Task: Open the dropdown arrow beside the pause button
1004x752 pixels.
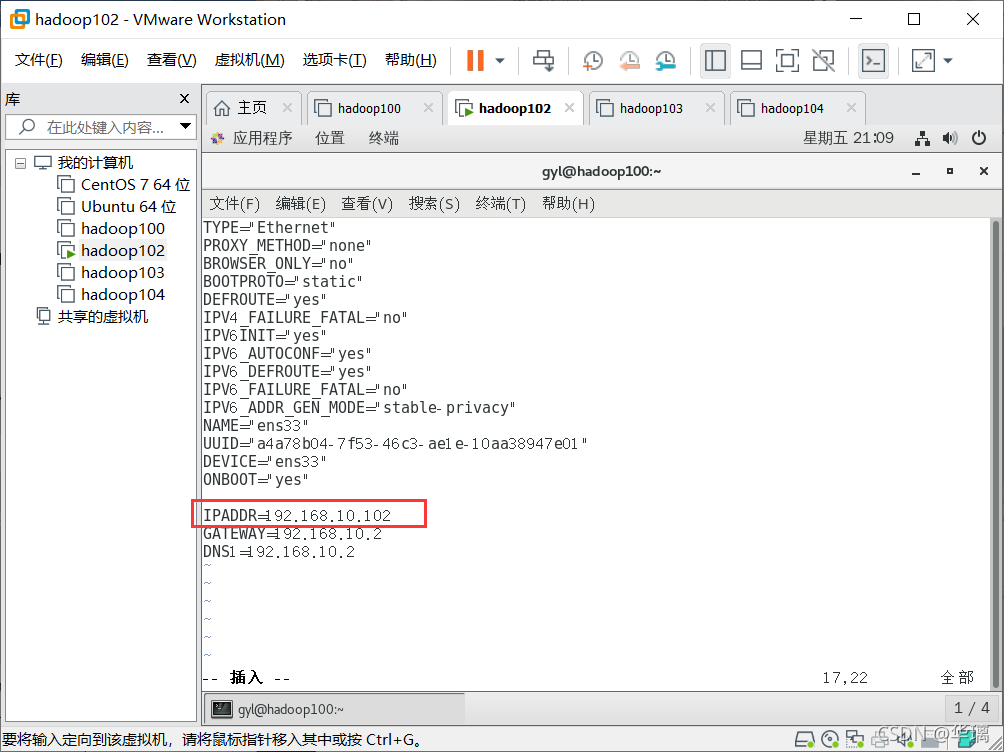Action: tap(500, 61)
